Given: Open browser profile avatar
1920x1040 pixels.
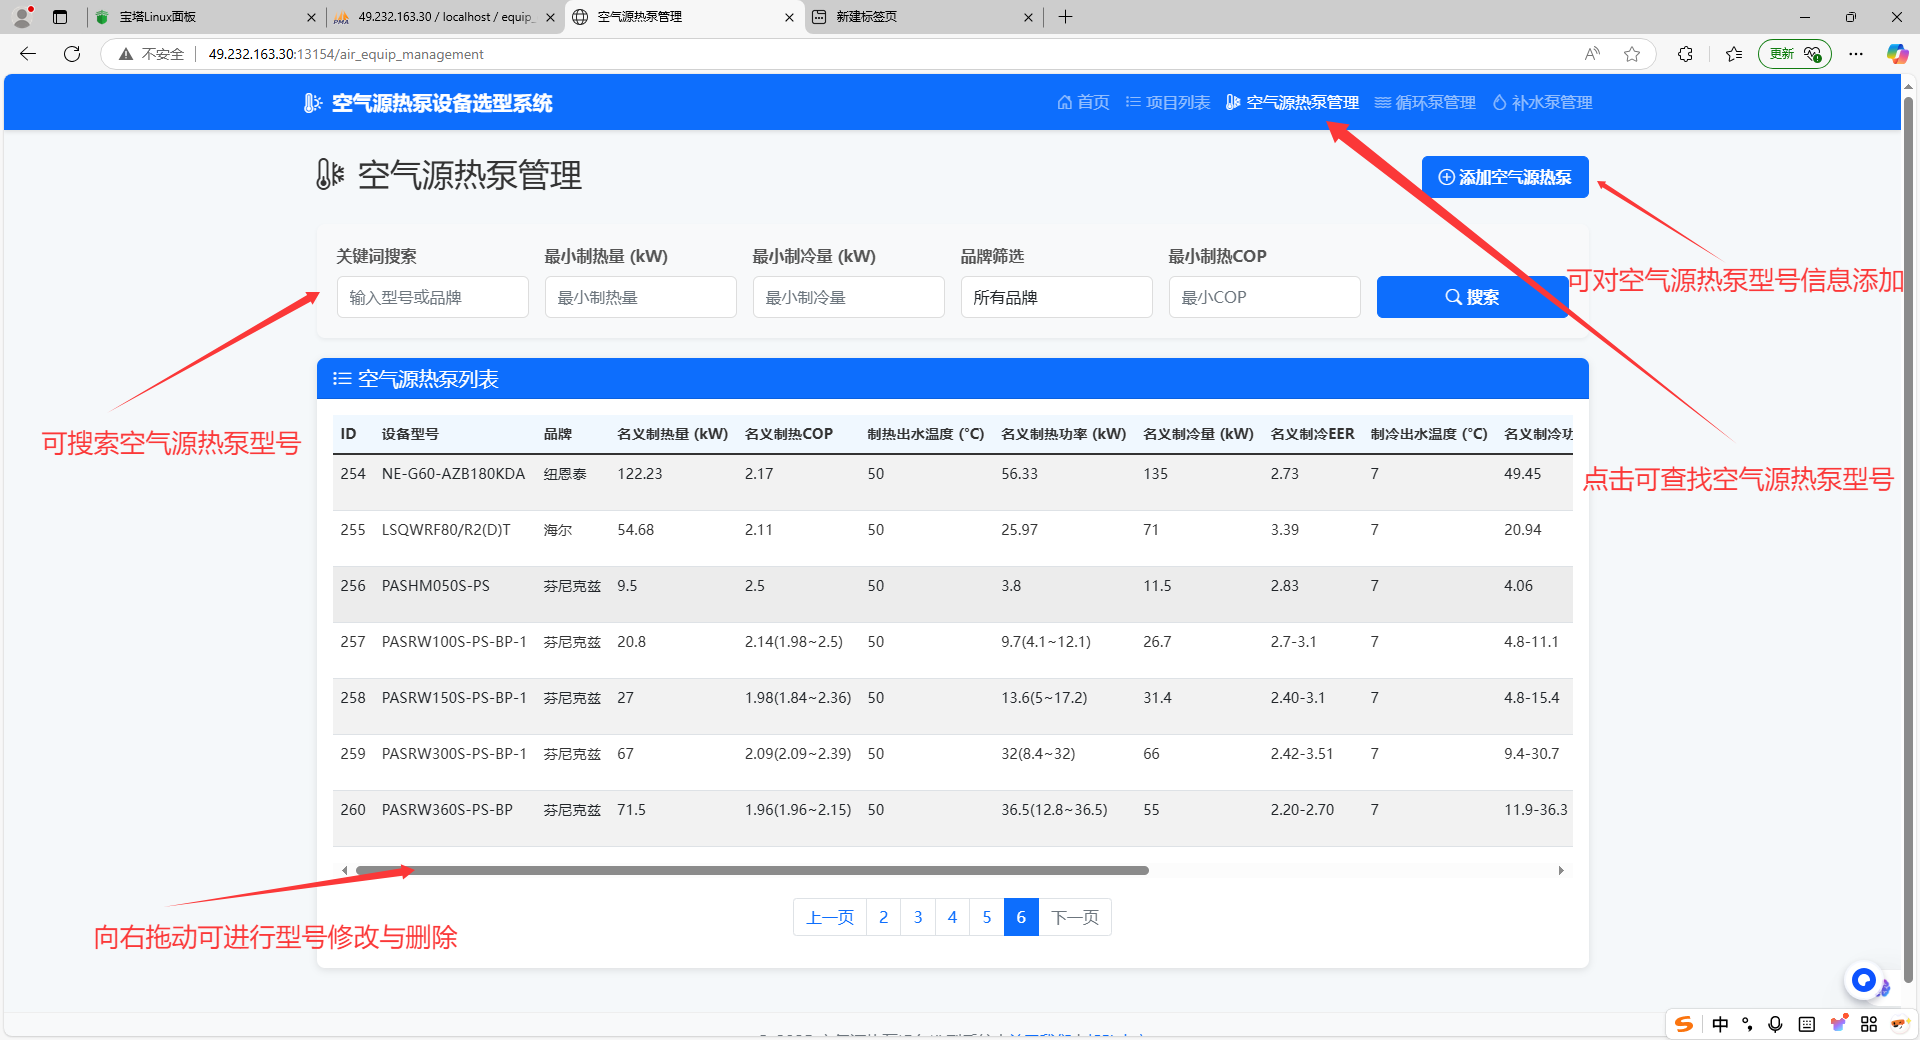Looking at the screenshot, I should 22,17.
